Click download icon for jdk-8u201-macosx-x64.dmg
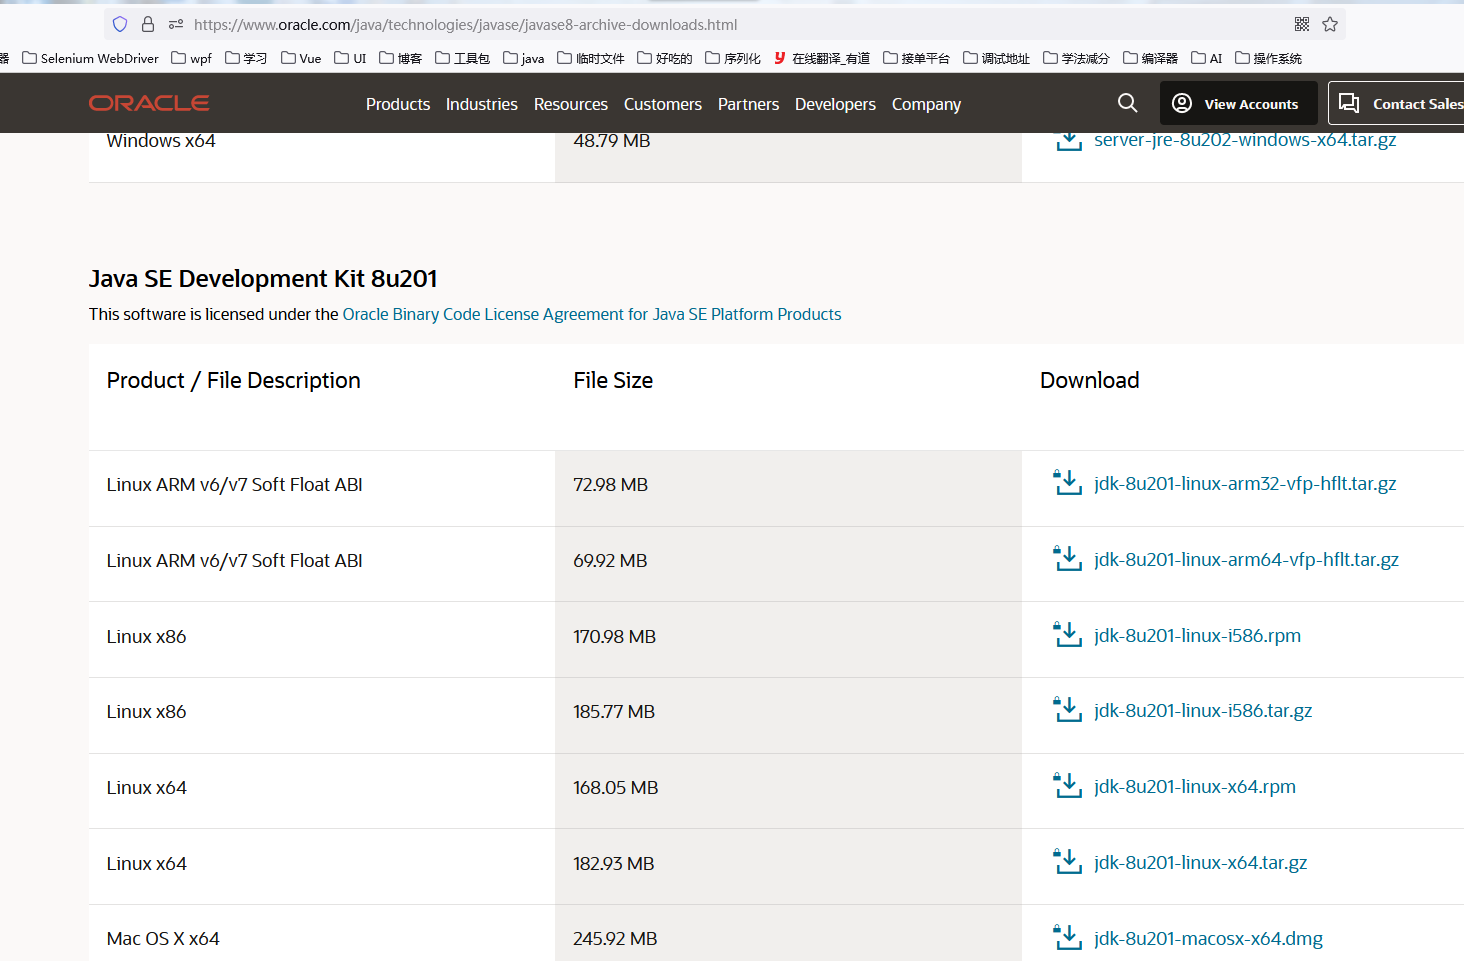The width and height of the screenshot is (1464, 961). pyautogui.click(x=1068, y=938)
